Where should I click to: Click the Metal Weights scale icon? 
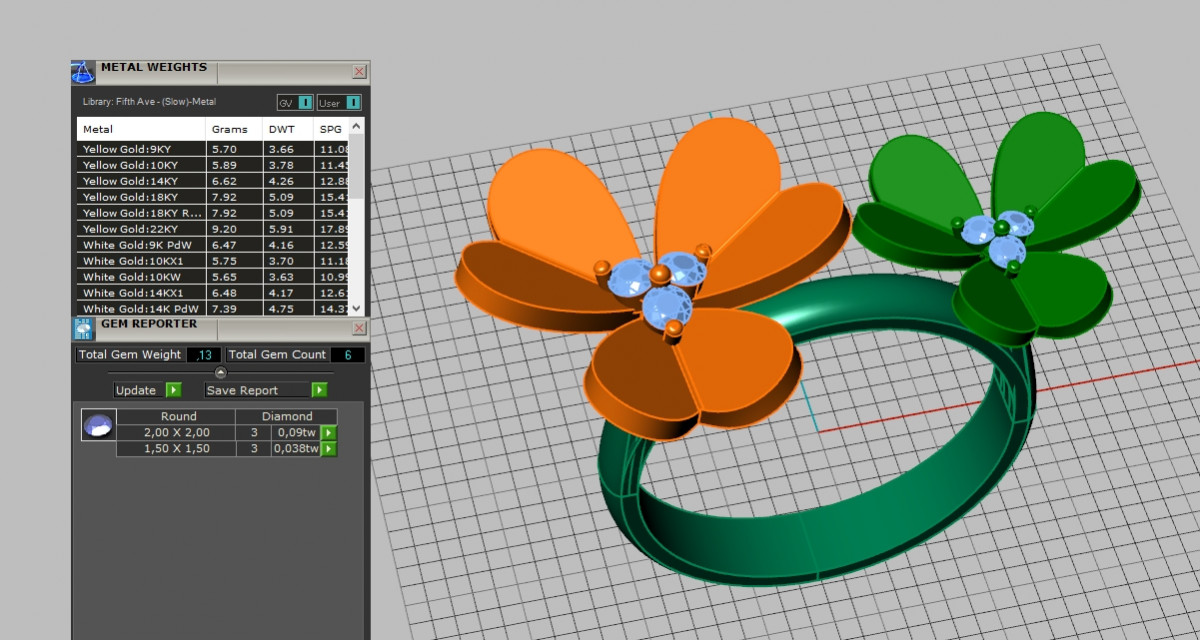click(x=83, y=71)
